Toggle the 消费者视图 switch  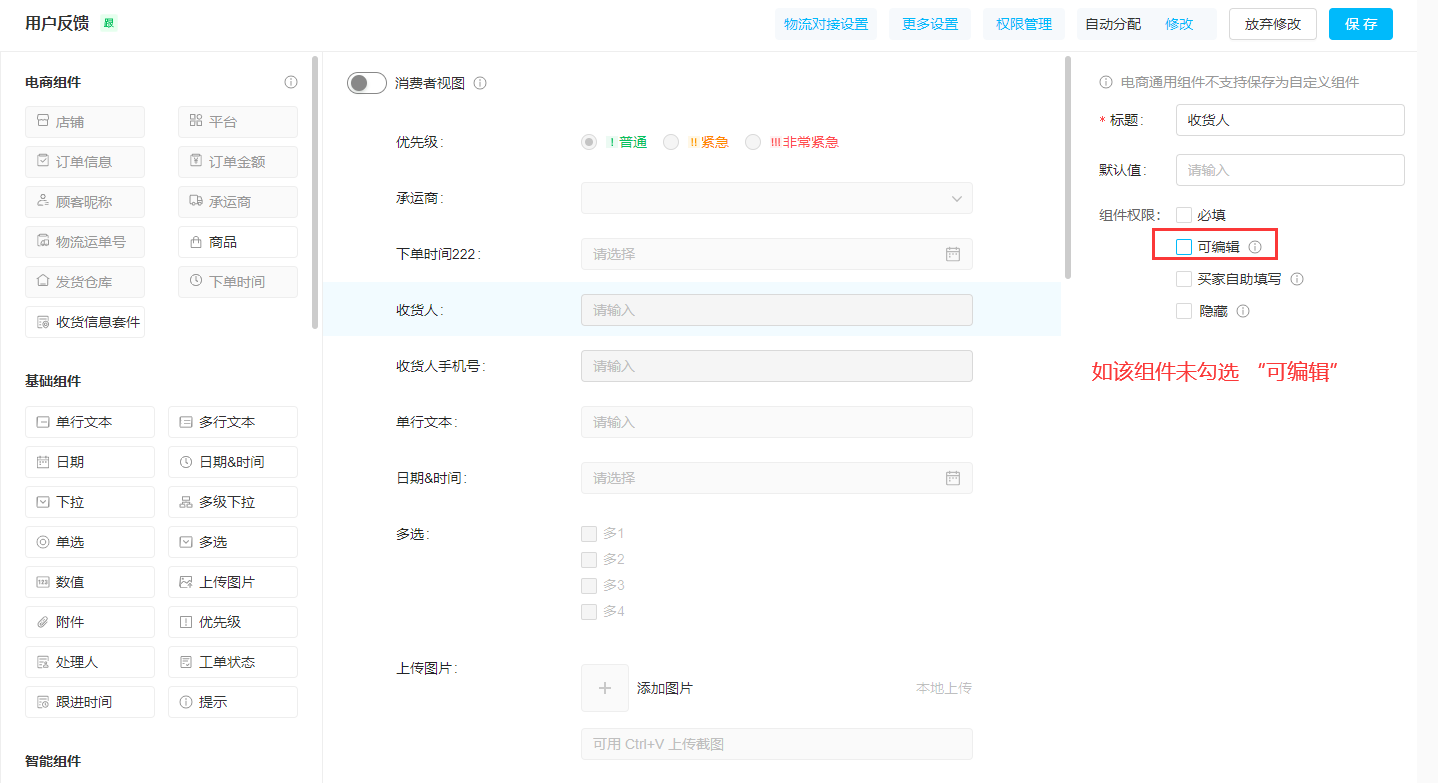[367, 83]
